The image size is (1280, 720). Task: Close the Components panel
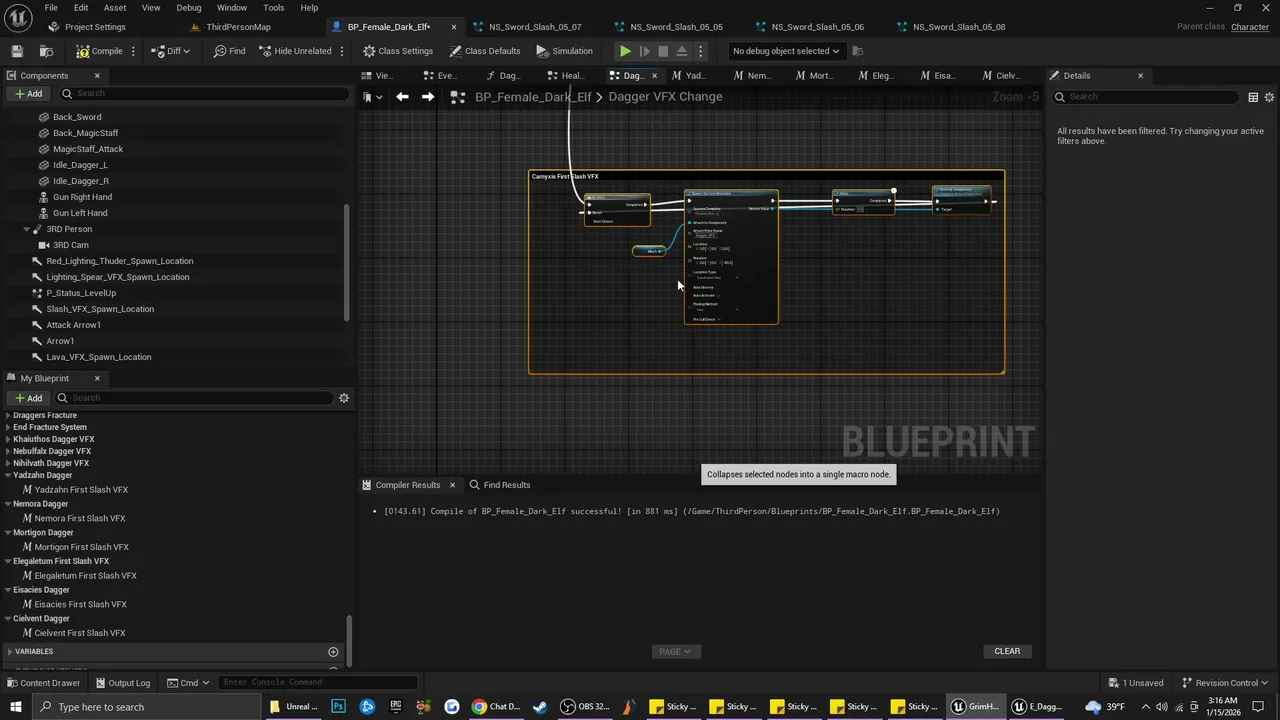(97, 76)
